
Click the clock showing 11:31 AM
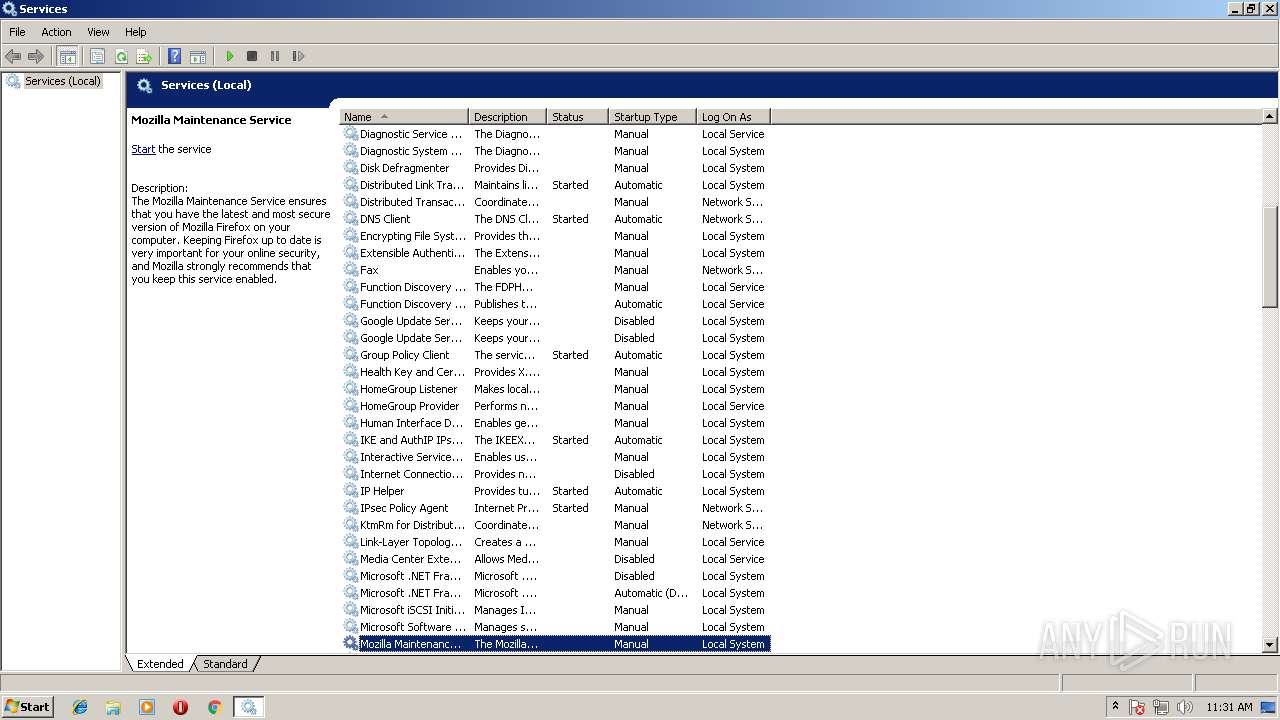pyautogui.click(x=1229, y=707)
